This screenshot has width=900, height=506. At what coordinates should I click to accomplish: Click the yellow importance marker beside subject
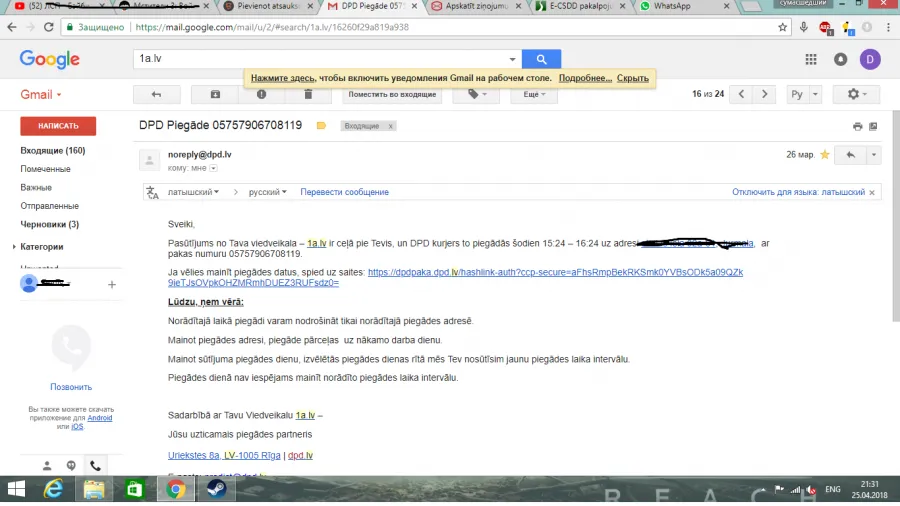[x=321, y=126]
